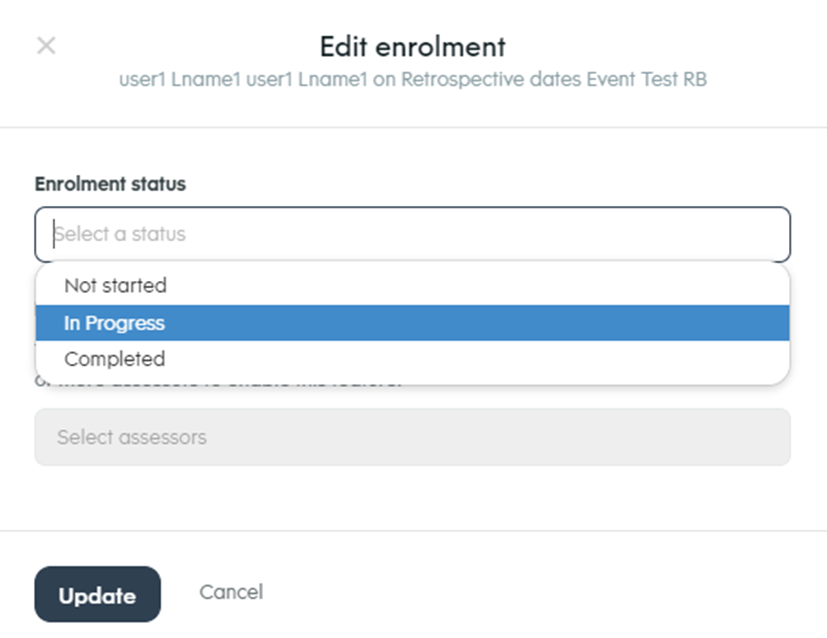Close the Edit enrolment dialog with X

[x=46, y=46]
